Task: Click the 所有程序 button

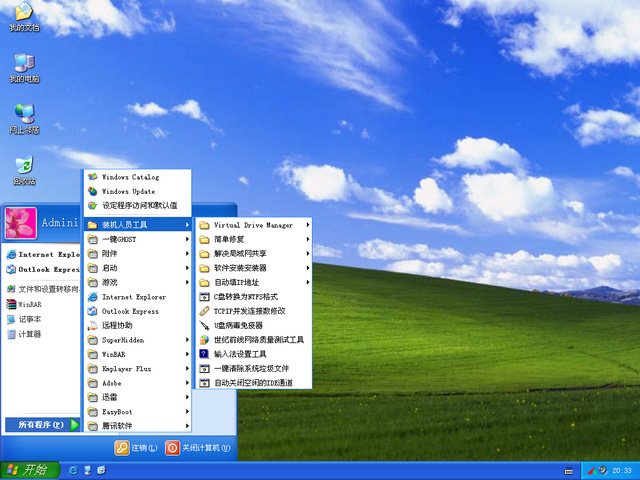Action: tap(42, 424)
